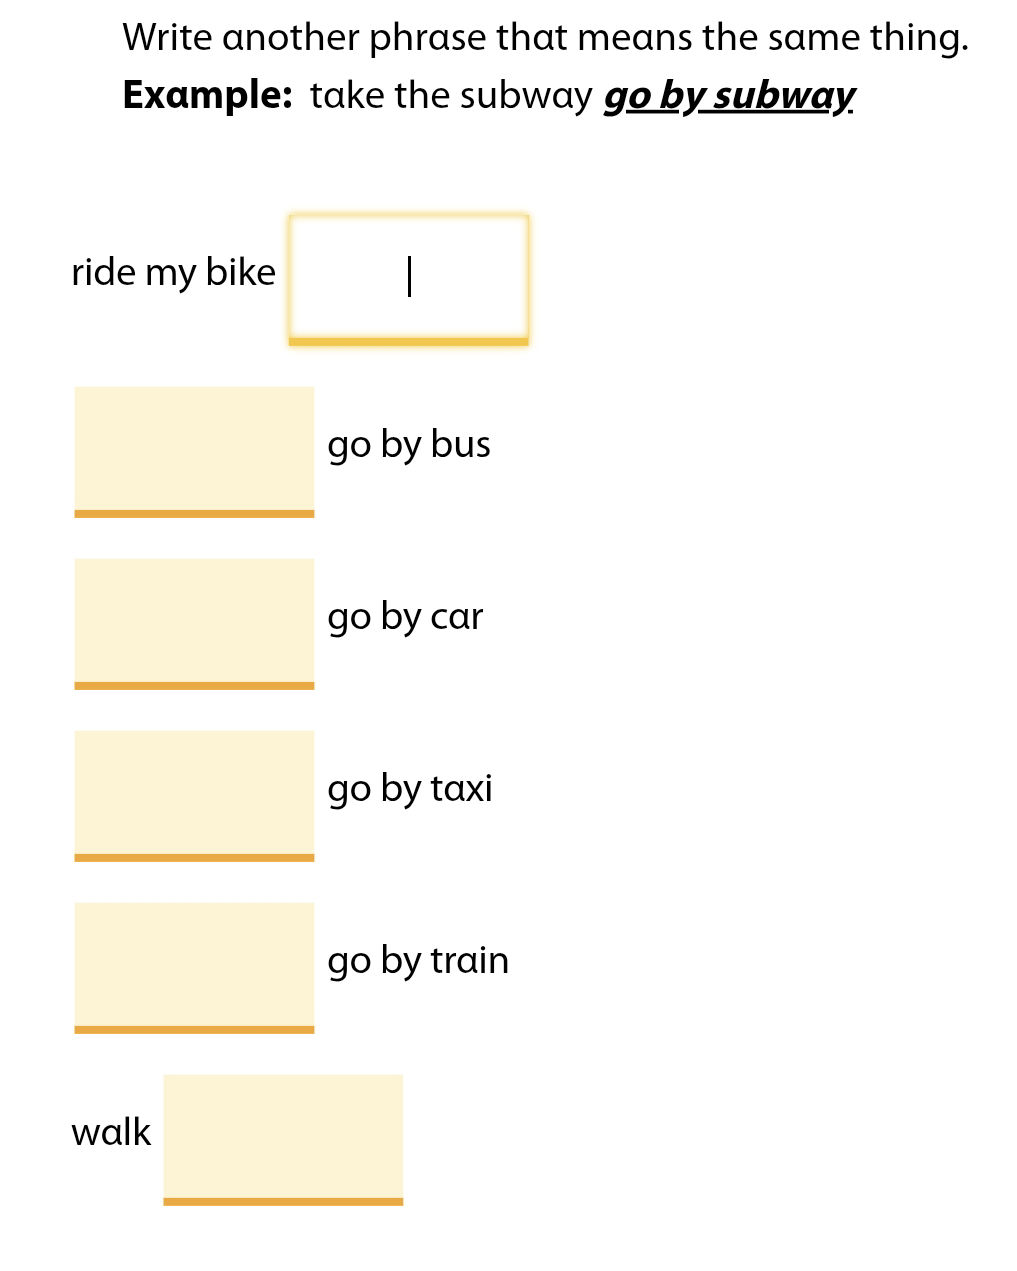Click the word "Write" starting the instructions

pos(167,38)
